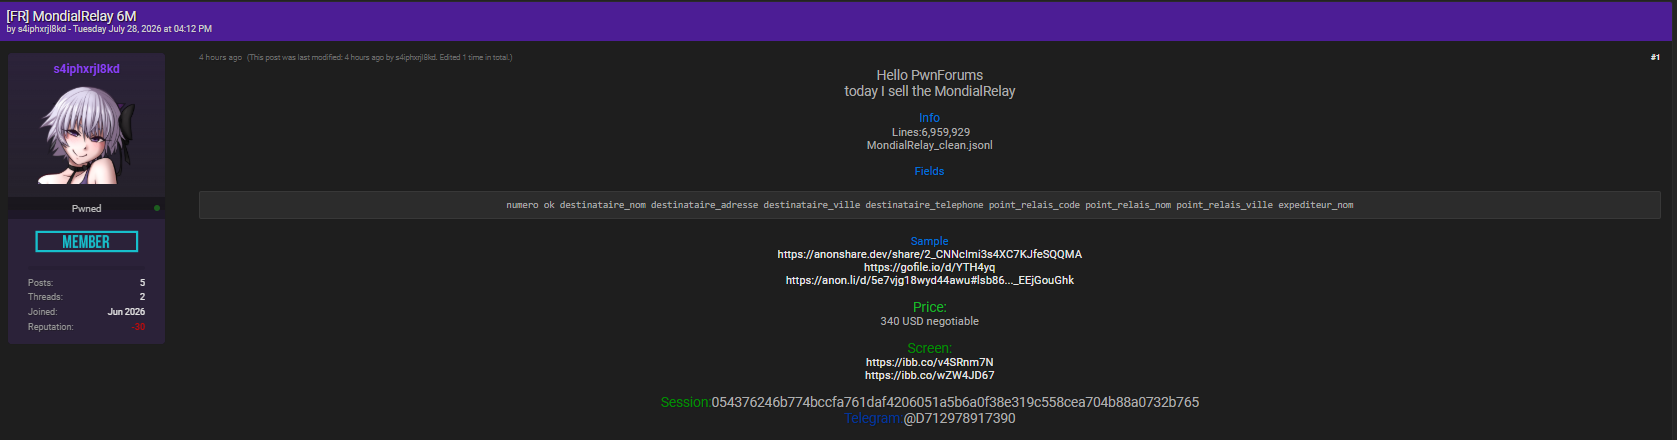Open the anonshare.dev sample link
1677x440 pixels.
(930, 254)
